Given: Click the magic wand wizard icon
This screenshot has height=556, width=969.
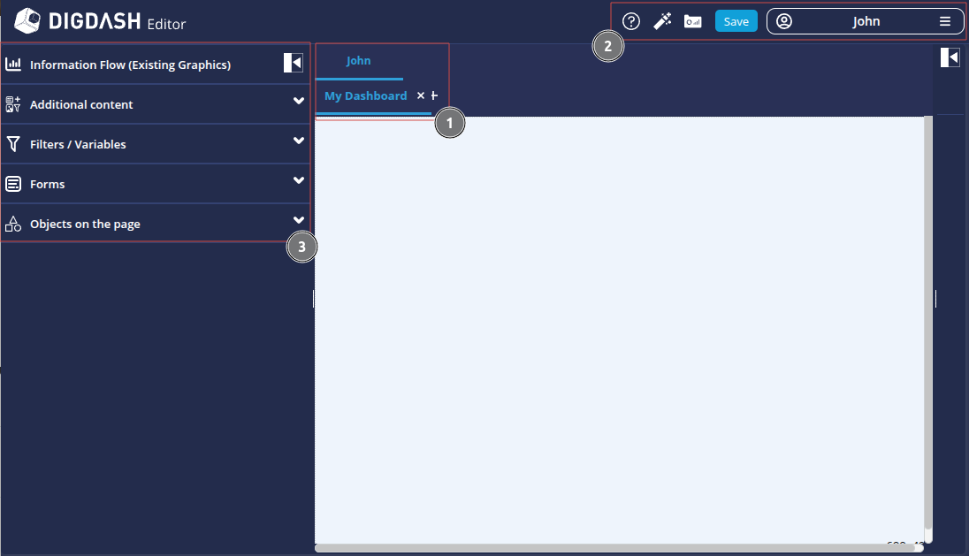Looking at the screenshot, I should (662, 22).
